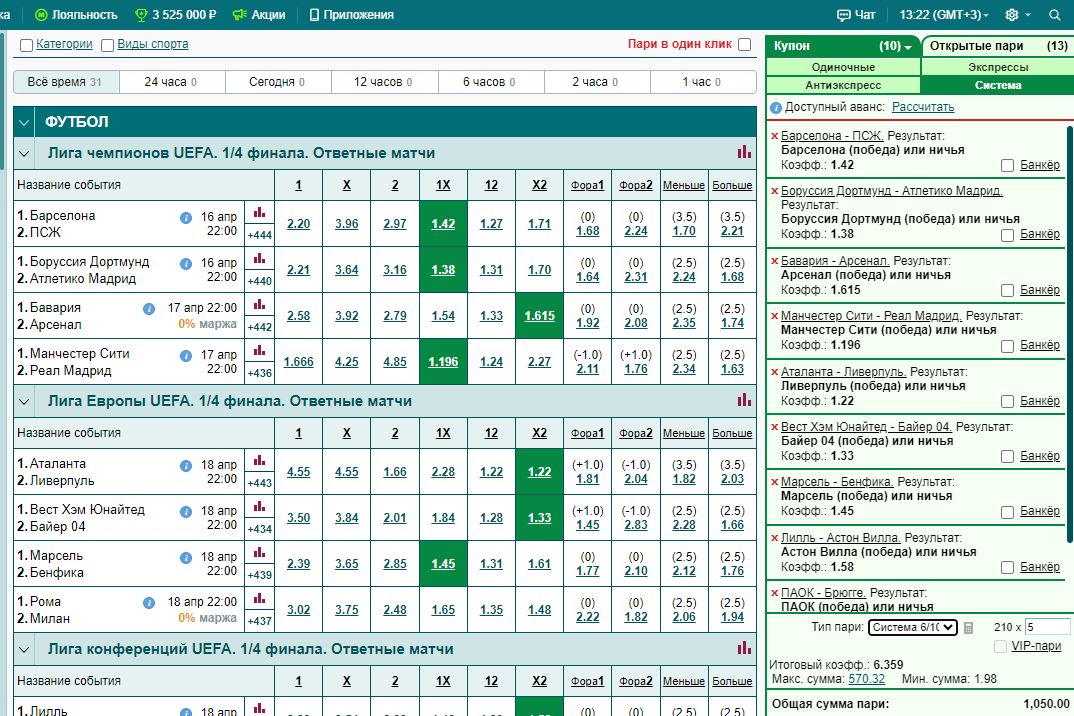This screenshot has width=1074, height=716.
Task: Collapse Лига Европы UEFA section
Action: coord(24,402)
